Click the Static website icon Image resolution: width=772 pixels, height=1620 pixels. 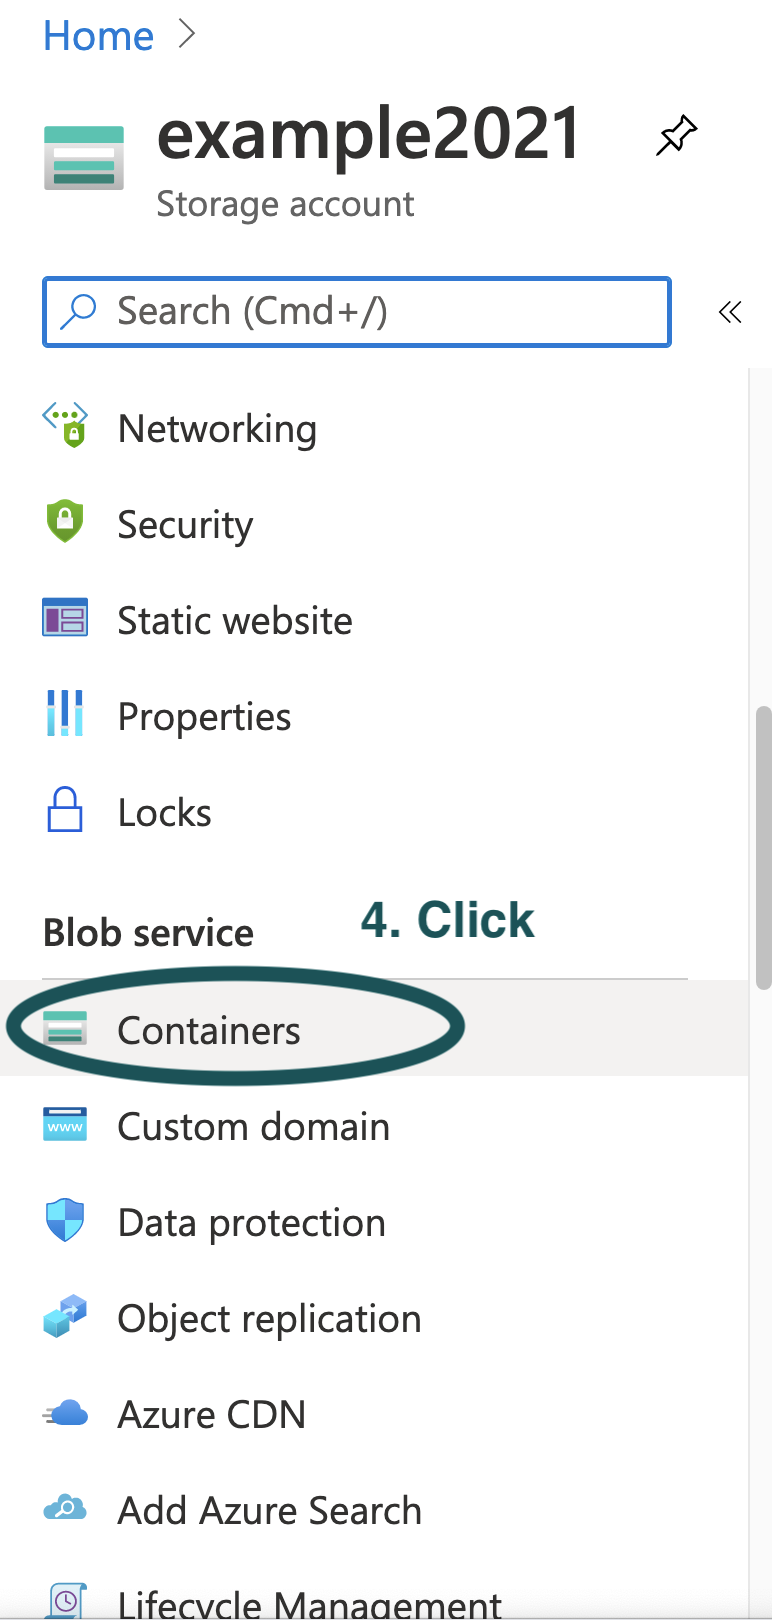click(65, 618)
